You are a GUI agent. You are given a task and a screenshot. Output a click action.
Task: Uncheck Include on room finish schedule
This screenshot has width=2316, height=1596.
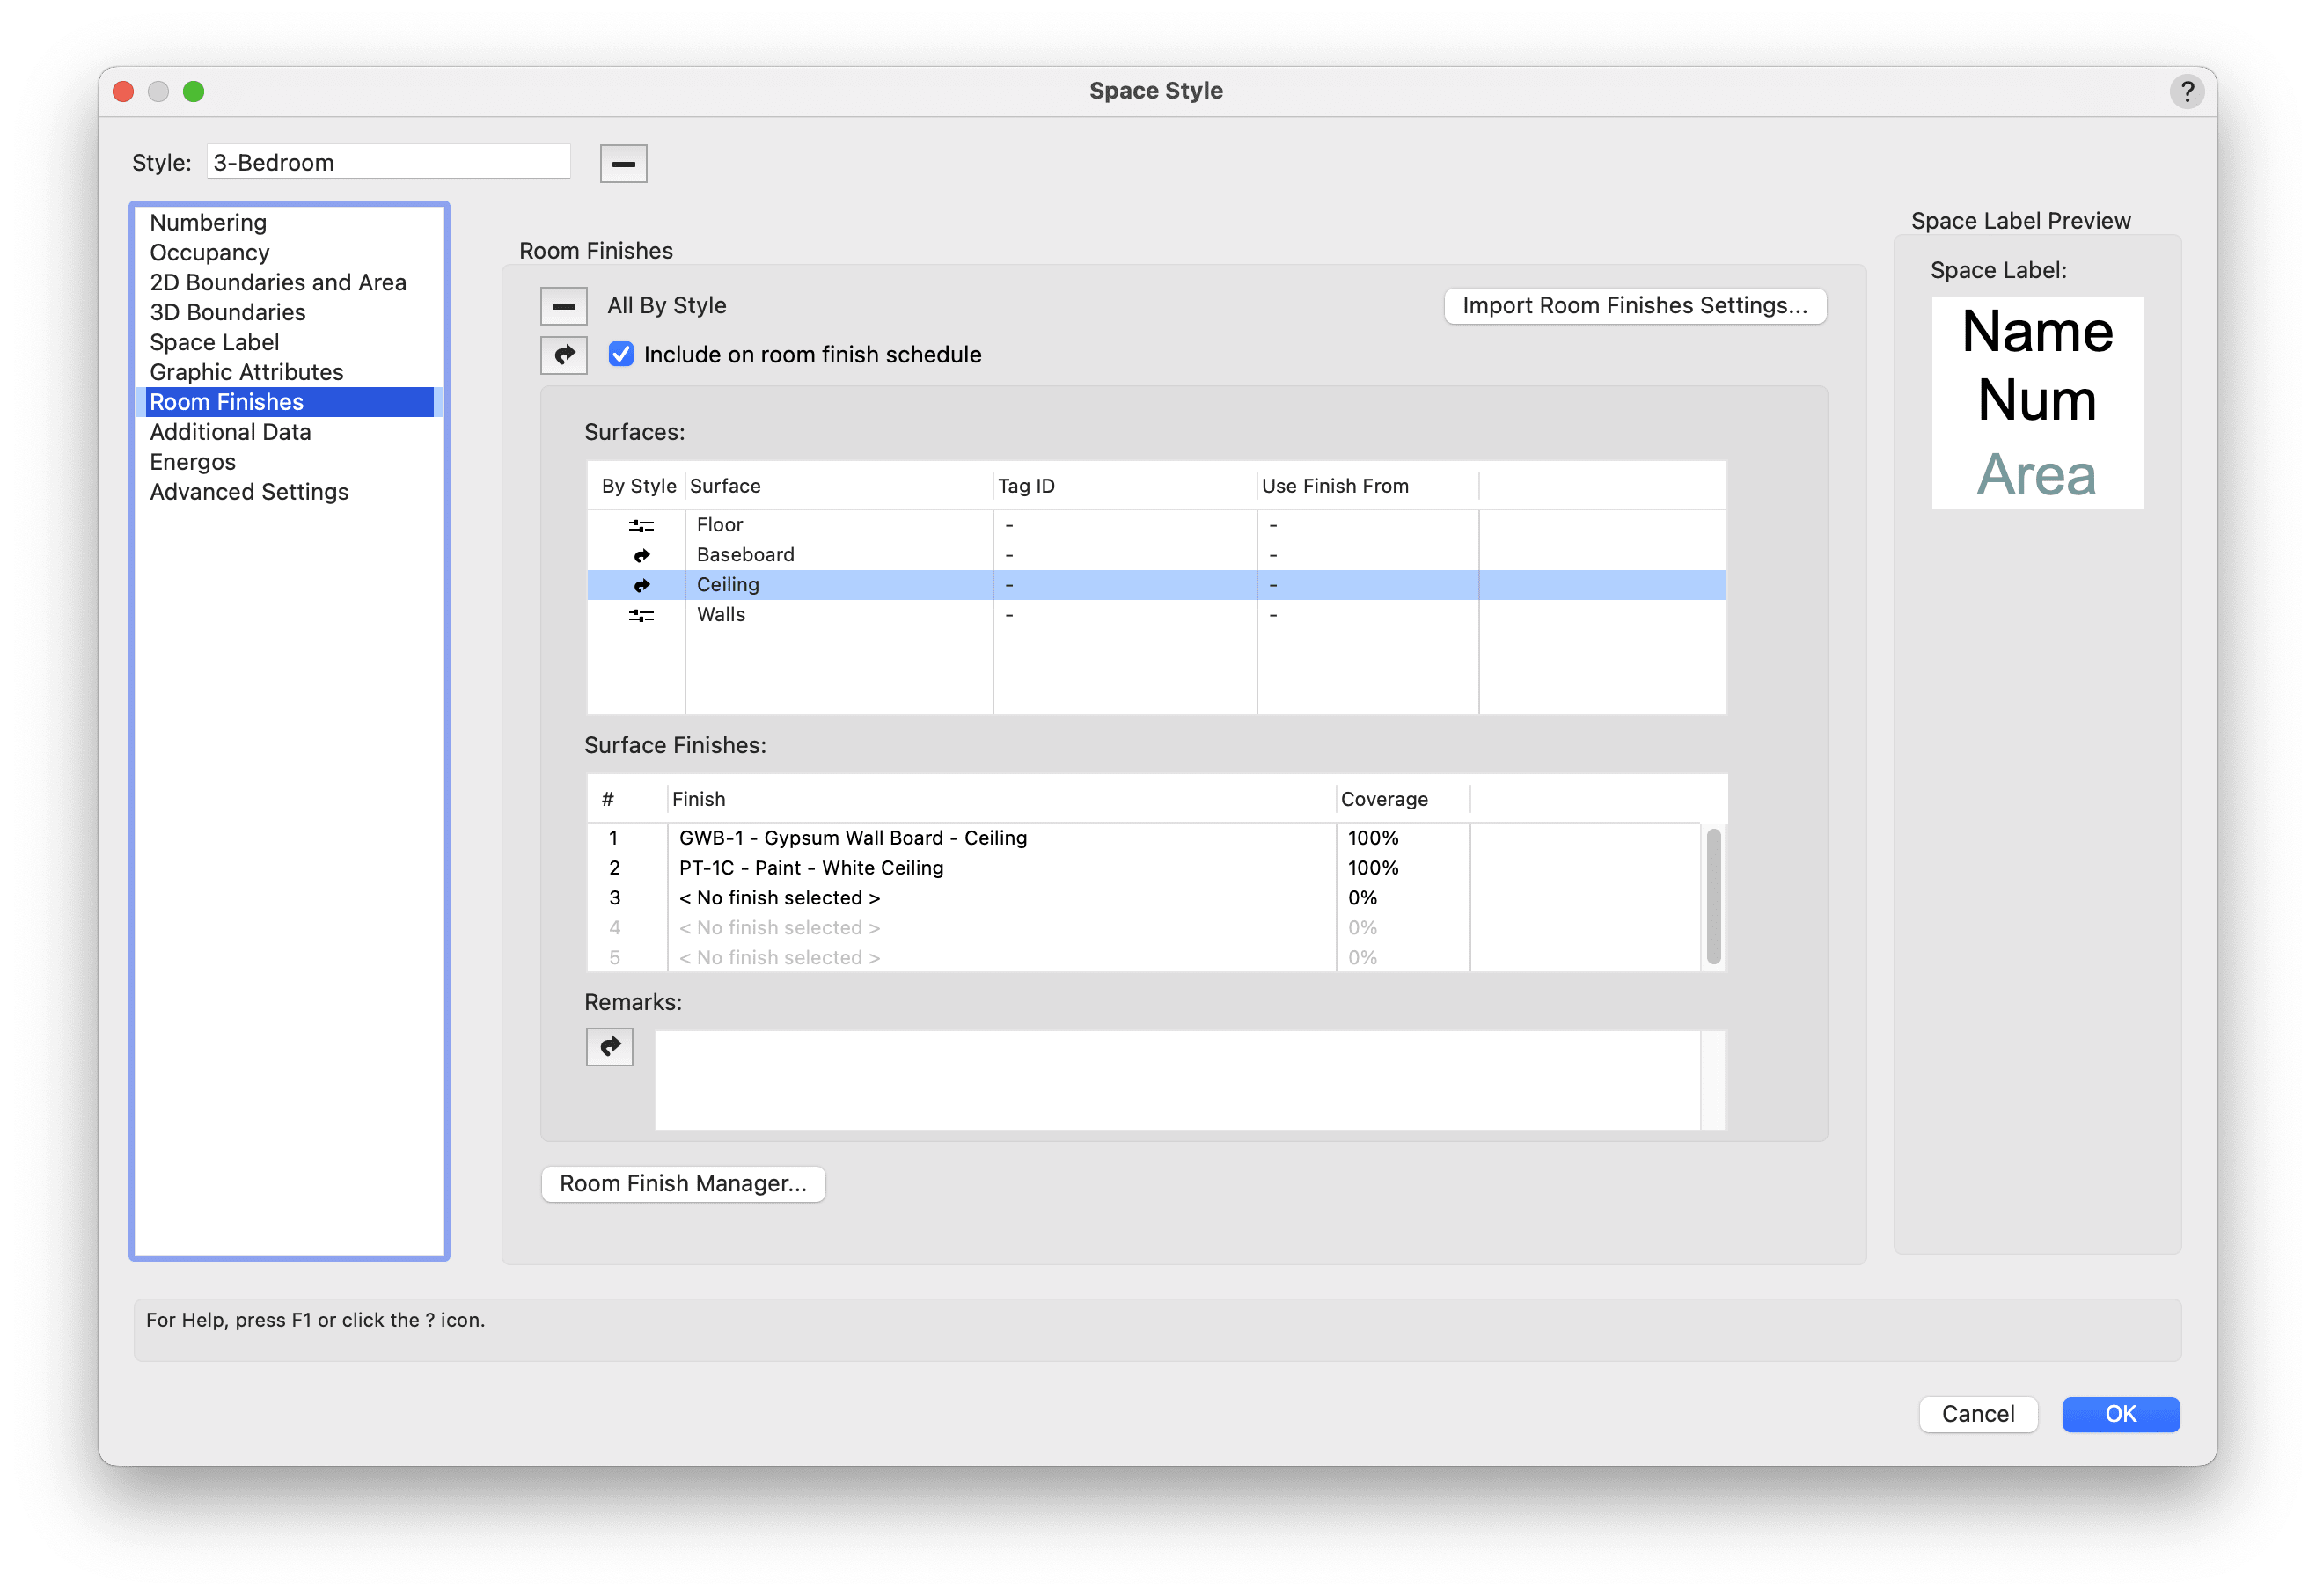621,355
